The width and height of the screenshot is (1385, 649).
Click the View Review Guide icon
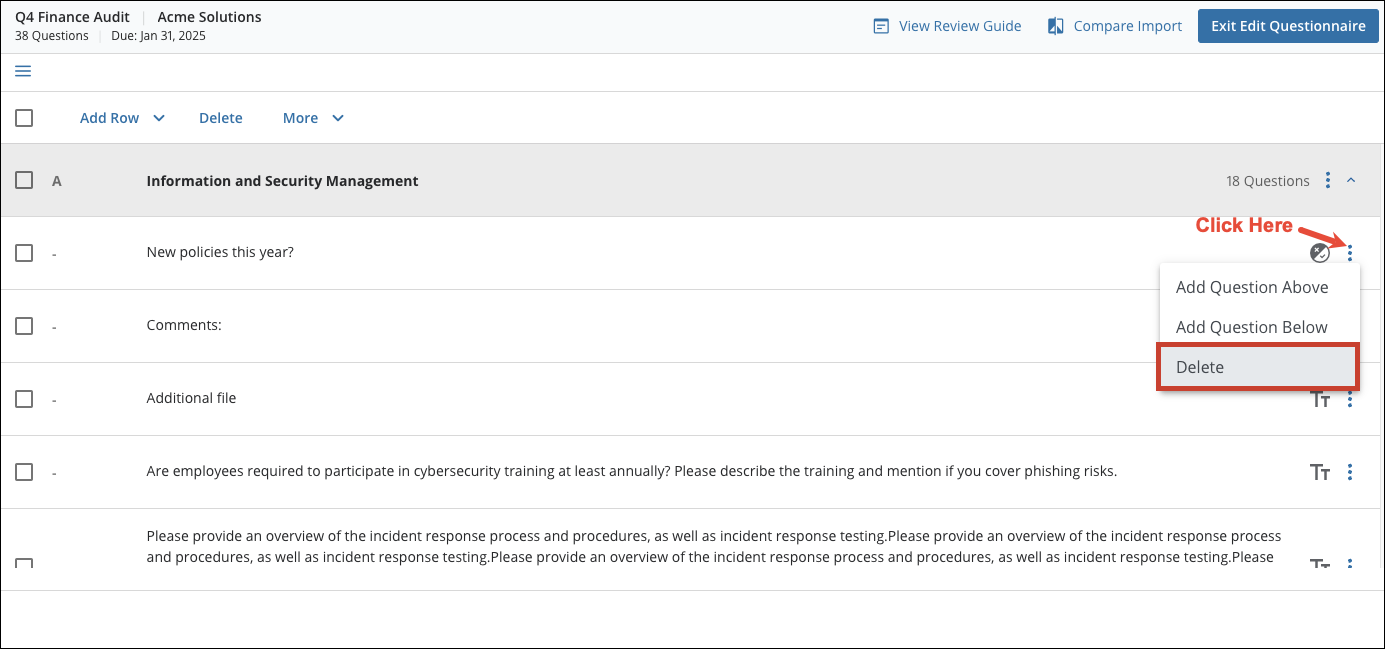[881, 26]
